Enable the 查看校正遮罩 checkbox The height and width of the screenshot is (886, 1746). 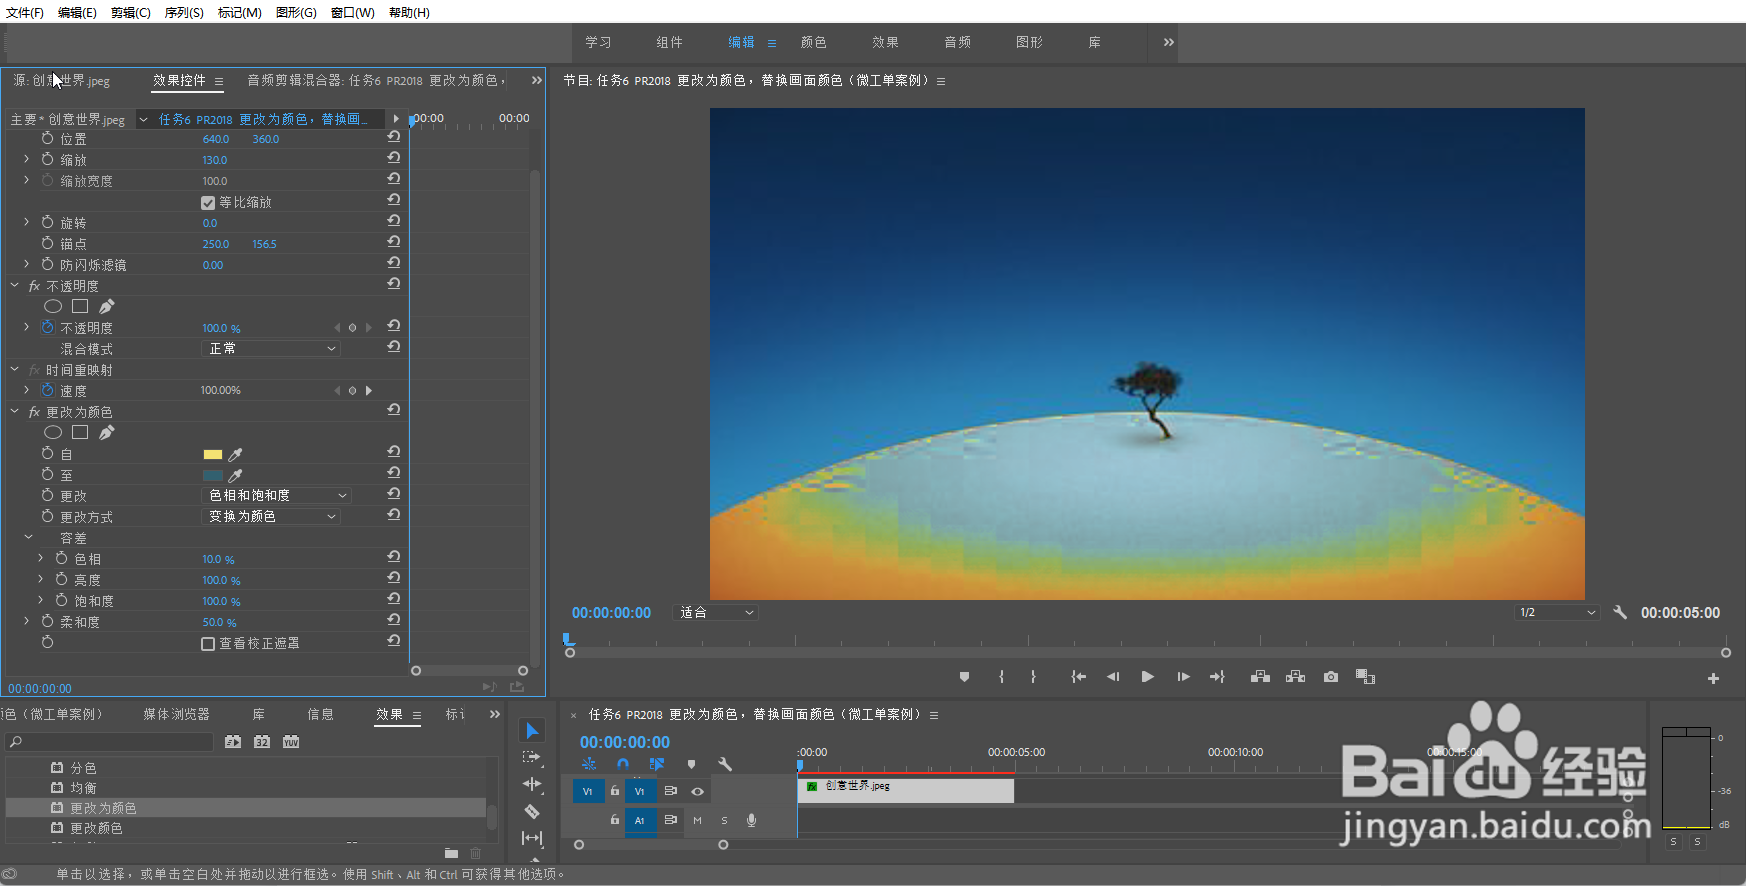click(x=208, y=644)
